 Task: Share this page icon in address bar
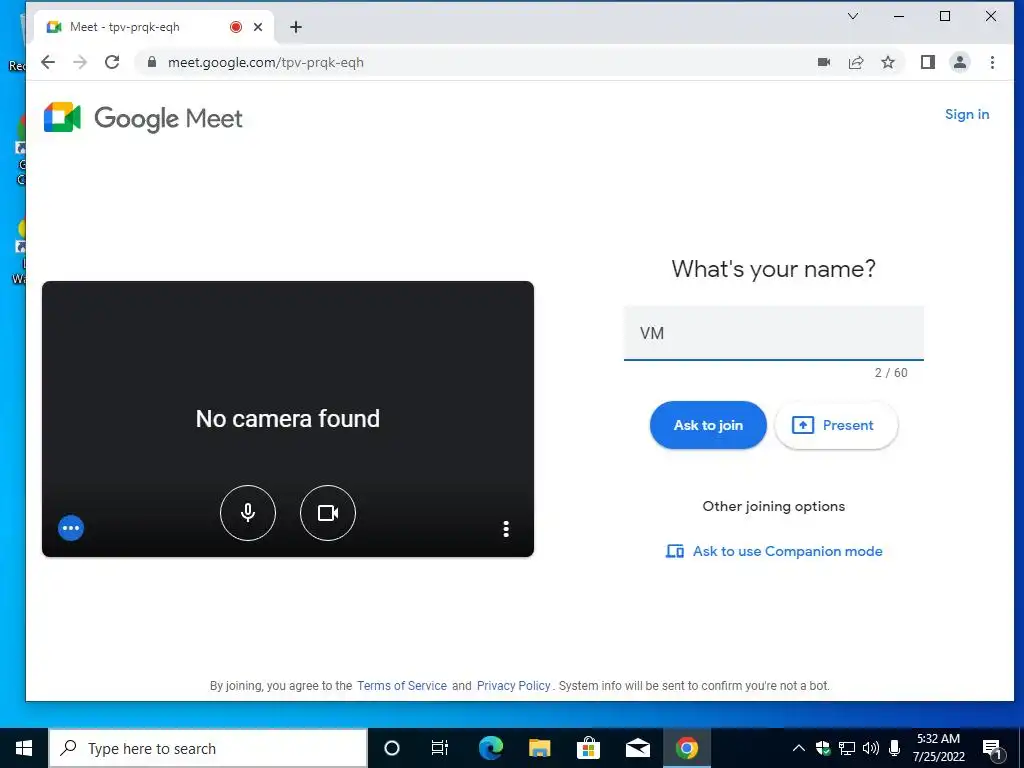[856, 62]
